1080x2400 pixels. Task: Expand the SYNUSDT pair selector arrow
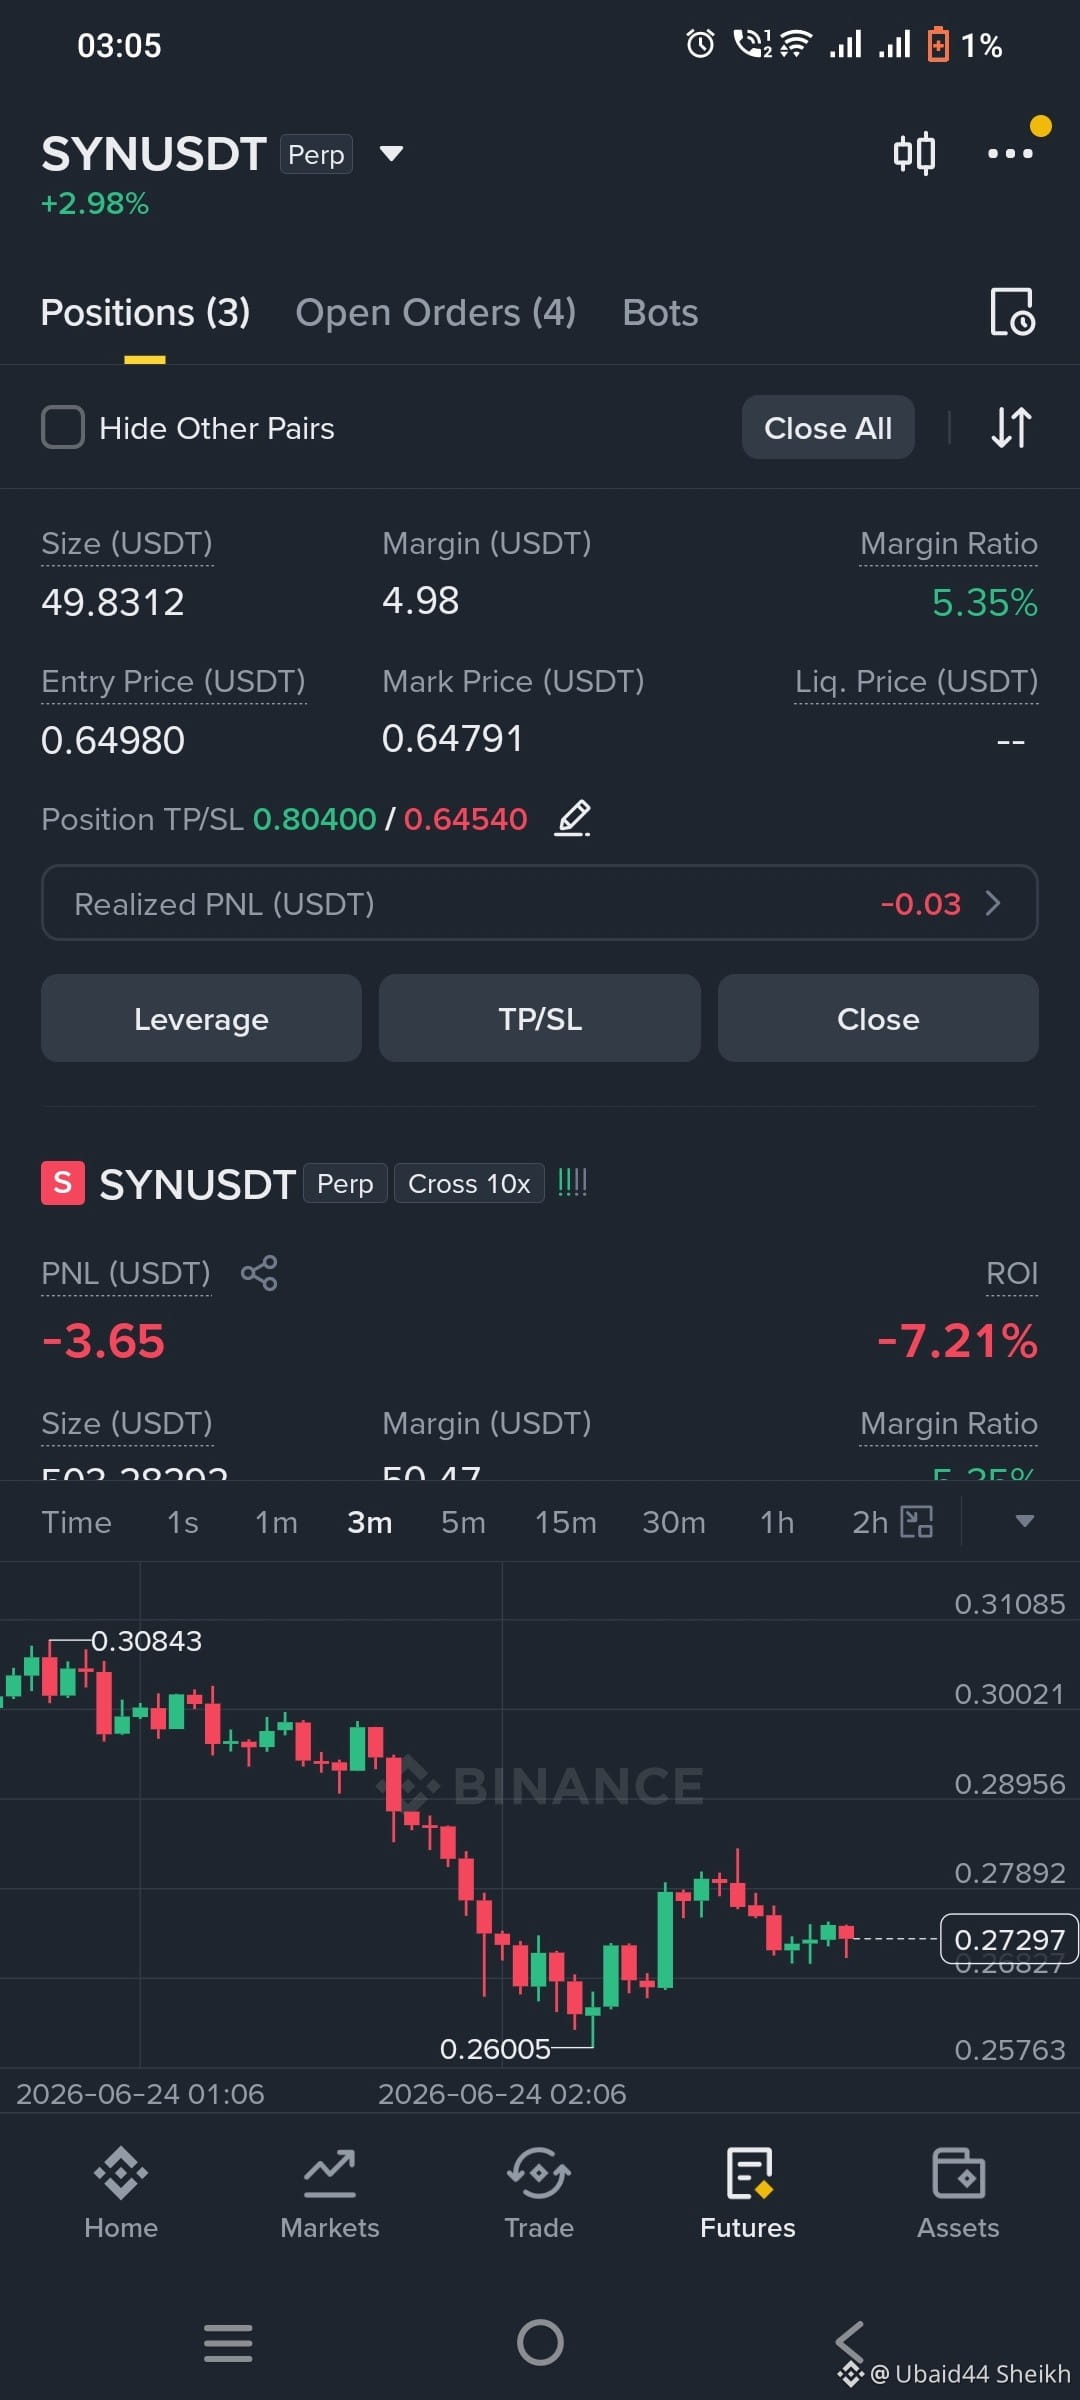(x=391, y=154)
